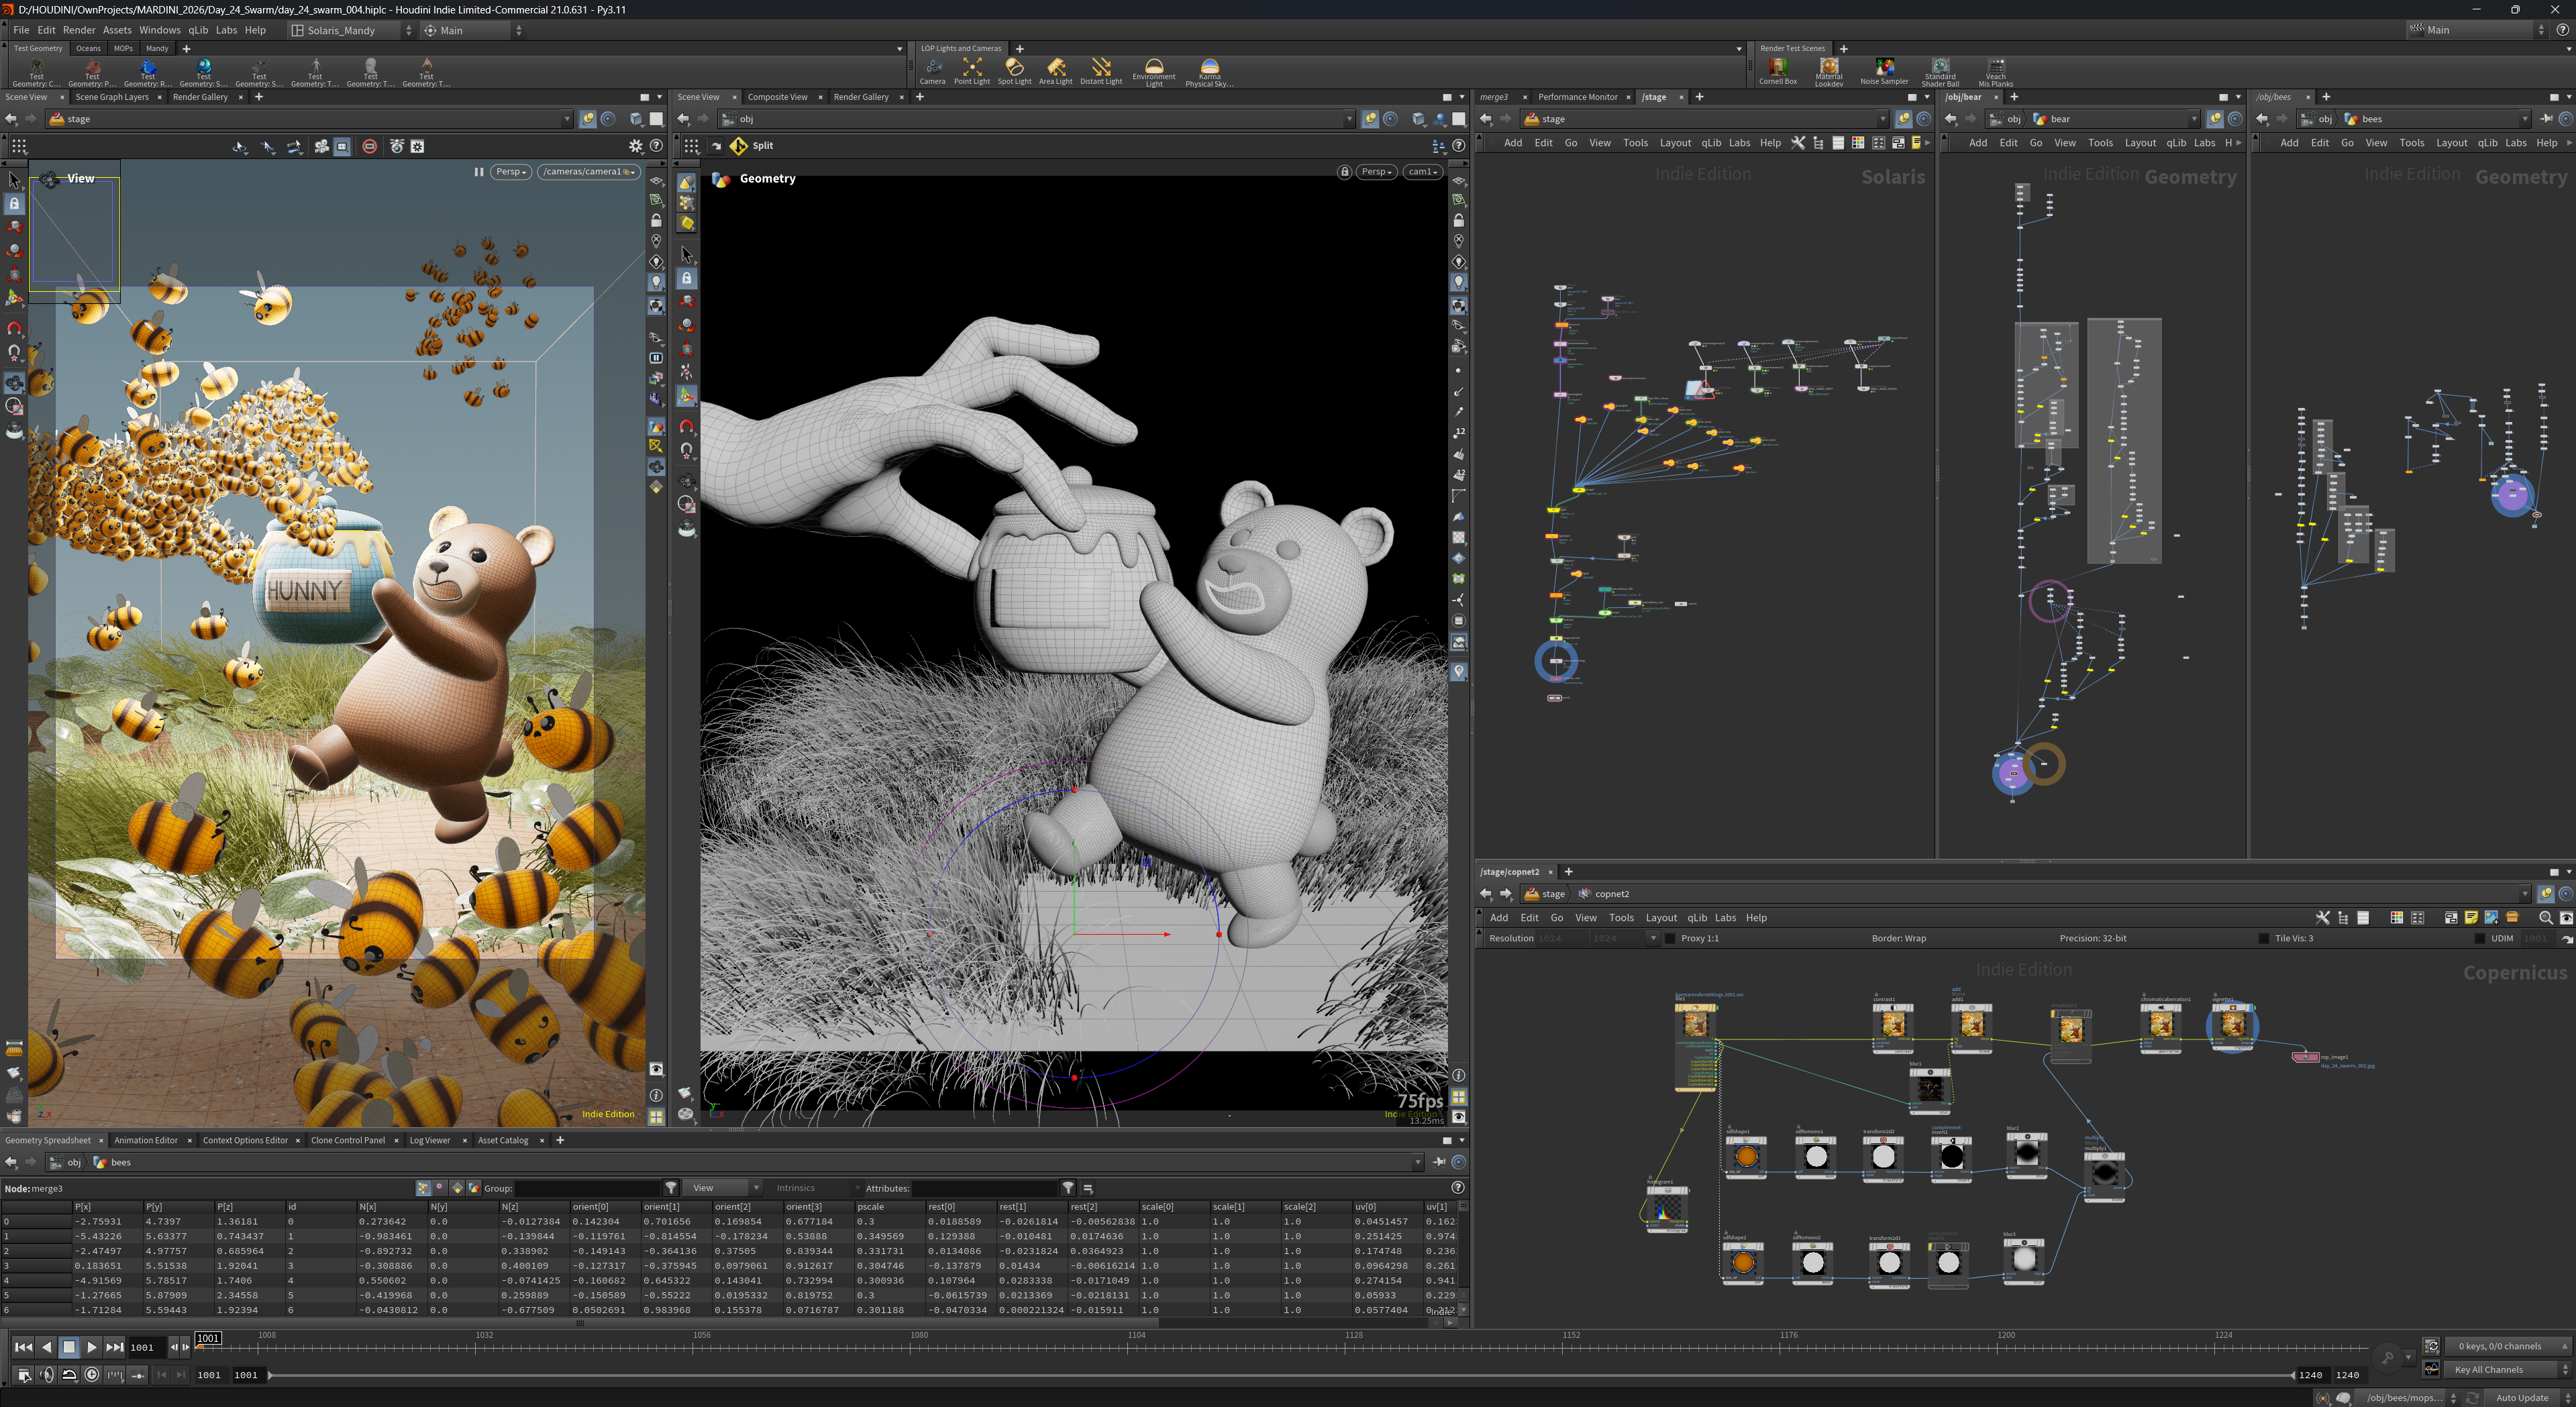Viewport: 2576px width, 1407px height.
Task: Toggle primitive attributes display in spreadsheet
Action: pyautogui.click(x=457, y=1188)
